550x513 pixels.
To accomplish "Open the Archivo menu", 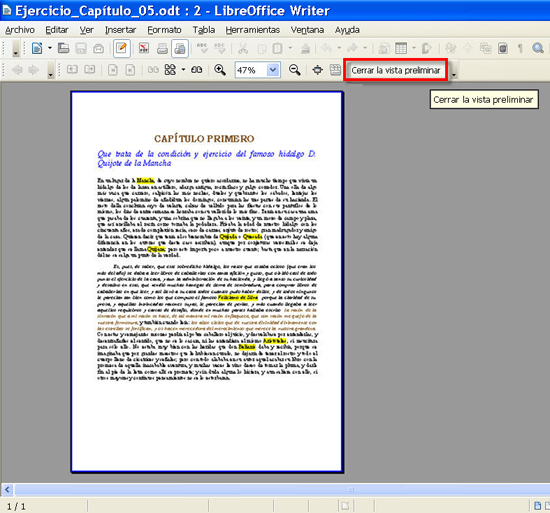I will pyautogui.click(x=20, y=30).
